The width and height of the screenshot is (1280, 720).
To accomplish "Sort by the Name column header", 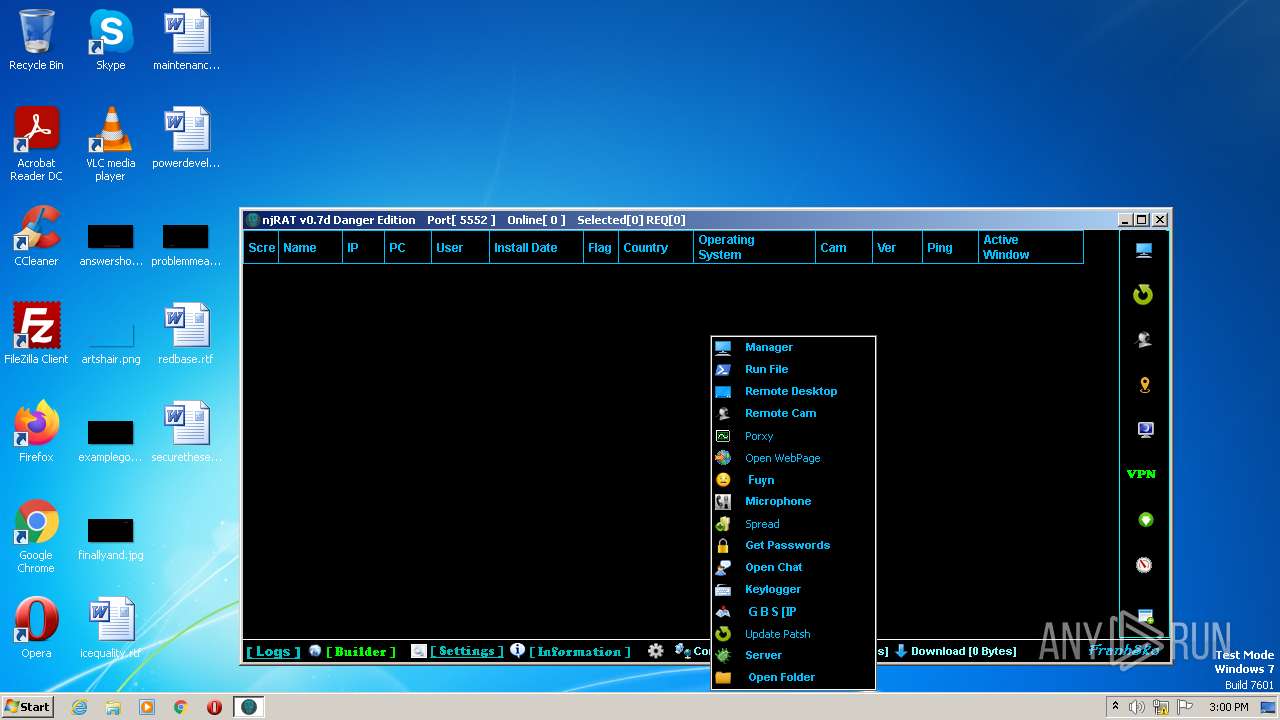I will (x=310, y=247).
